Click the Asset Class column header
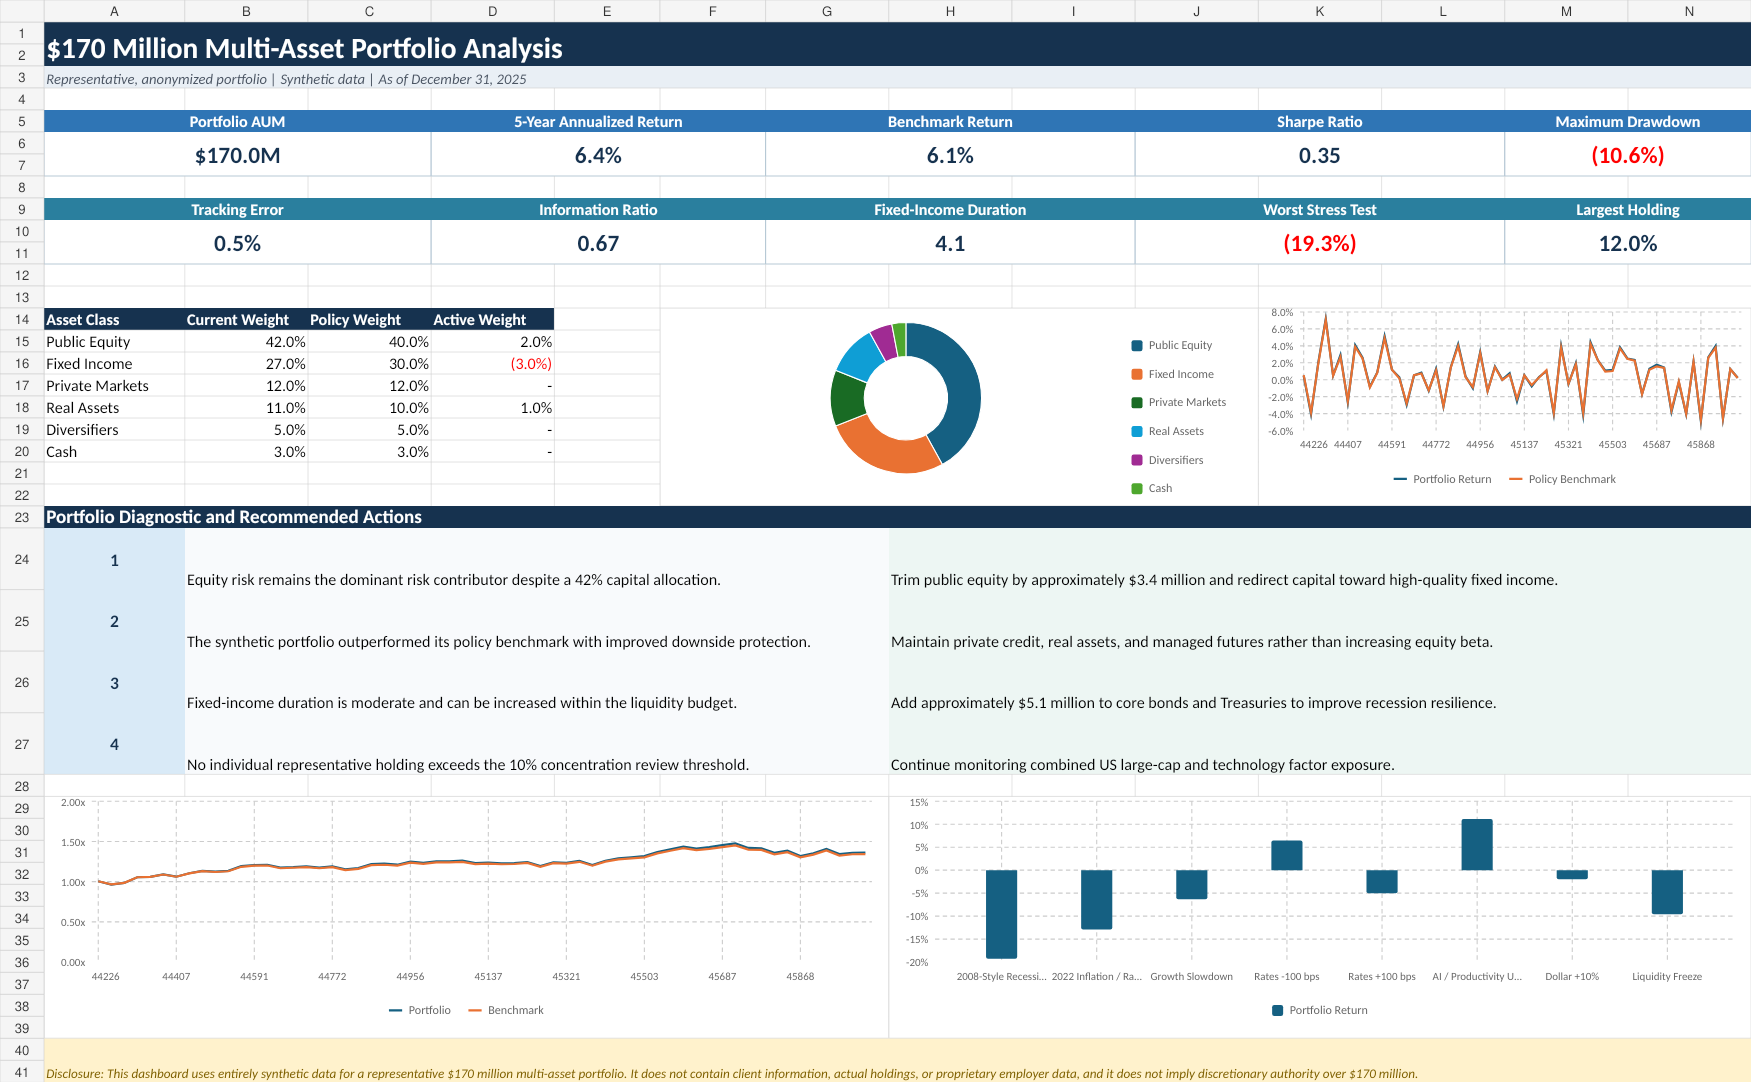Viewport: 1751px width, 1082px height. (114, 319)
